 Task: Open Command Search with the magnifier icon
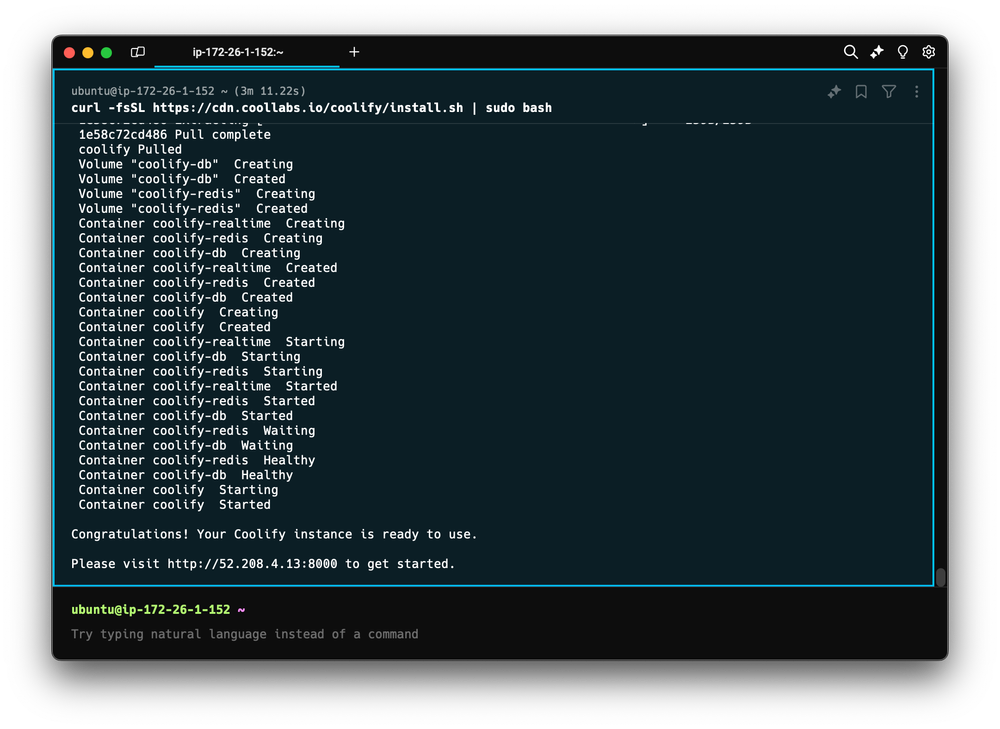pos(851,52)
